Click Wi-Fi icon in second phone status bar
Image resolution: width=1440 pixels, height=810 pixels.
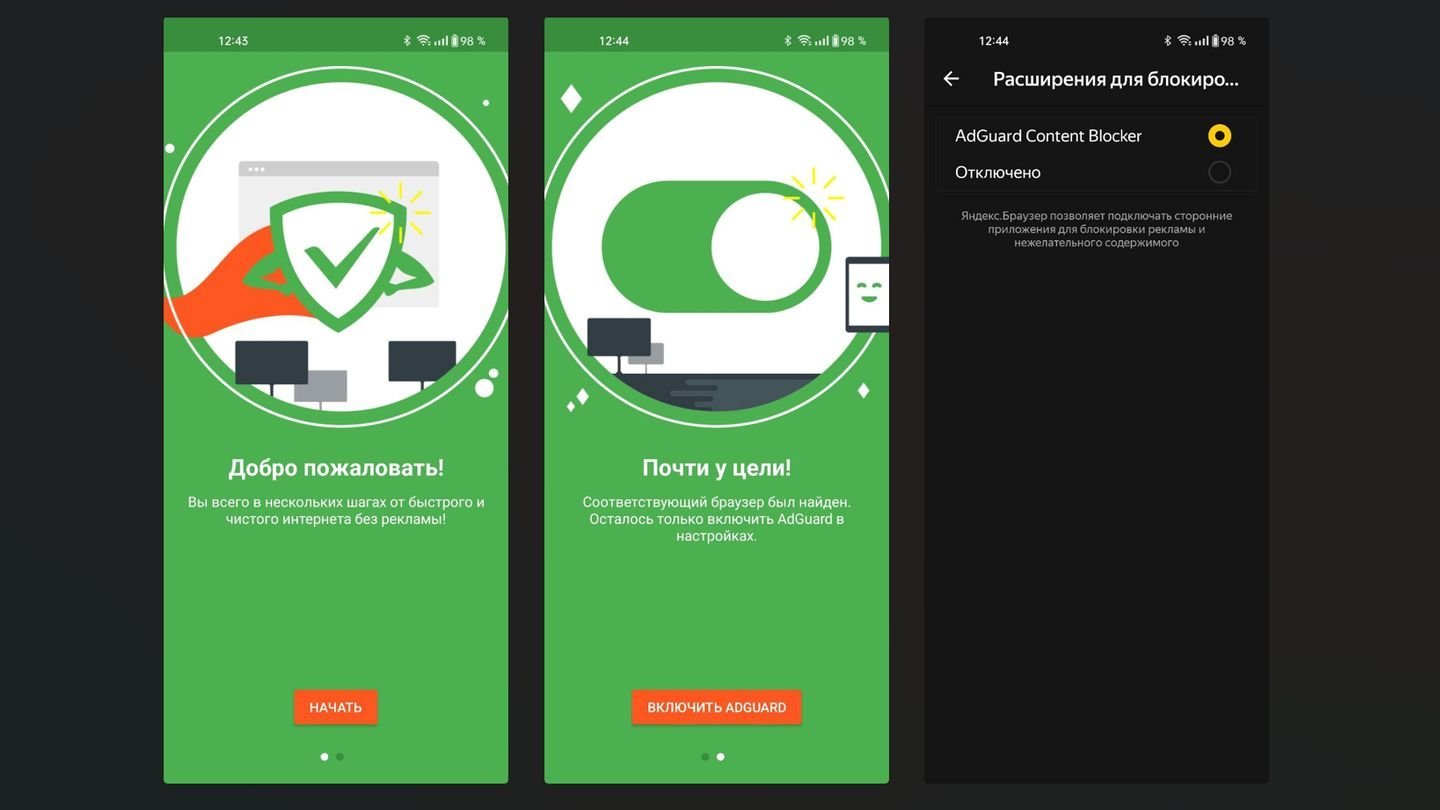(804, 41)
